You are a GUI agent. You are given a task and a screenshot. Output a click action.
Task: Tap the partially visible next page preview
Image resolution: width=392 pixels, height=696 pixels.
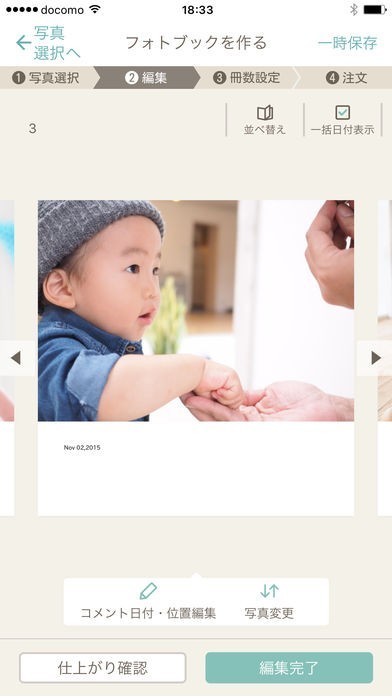click(x=384, y=358)
